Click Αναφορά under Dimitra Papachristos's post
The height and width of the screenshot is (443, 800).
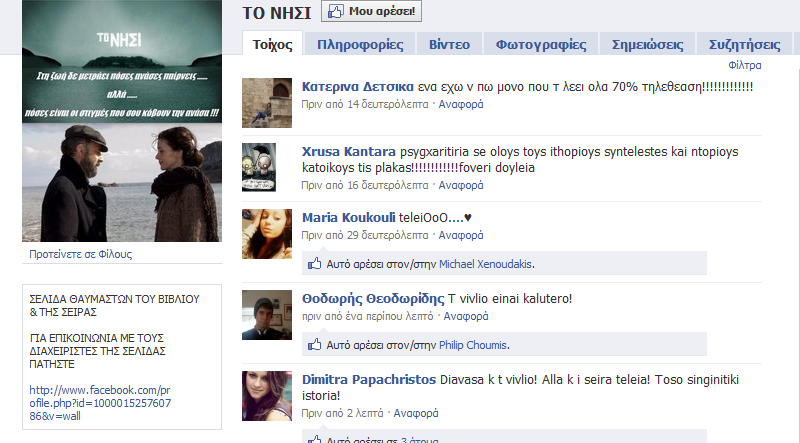tap(416, 413)
